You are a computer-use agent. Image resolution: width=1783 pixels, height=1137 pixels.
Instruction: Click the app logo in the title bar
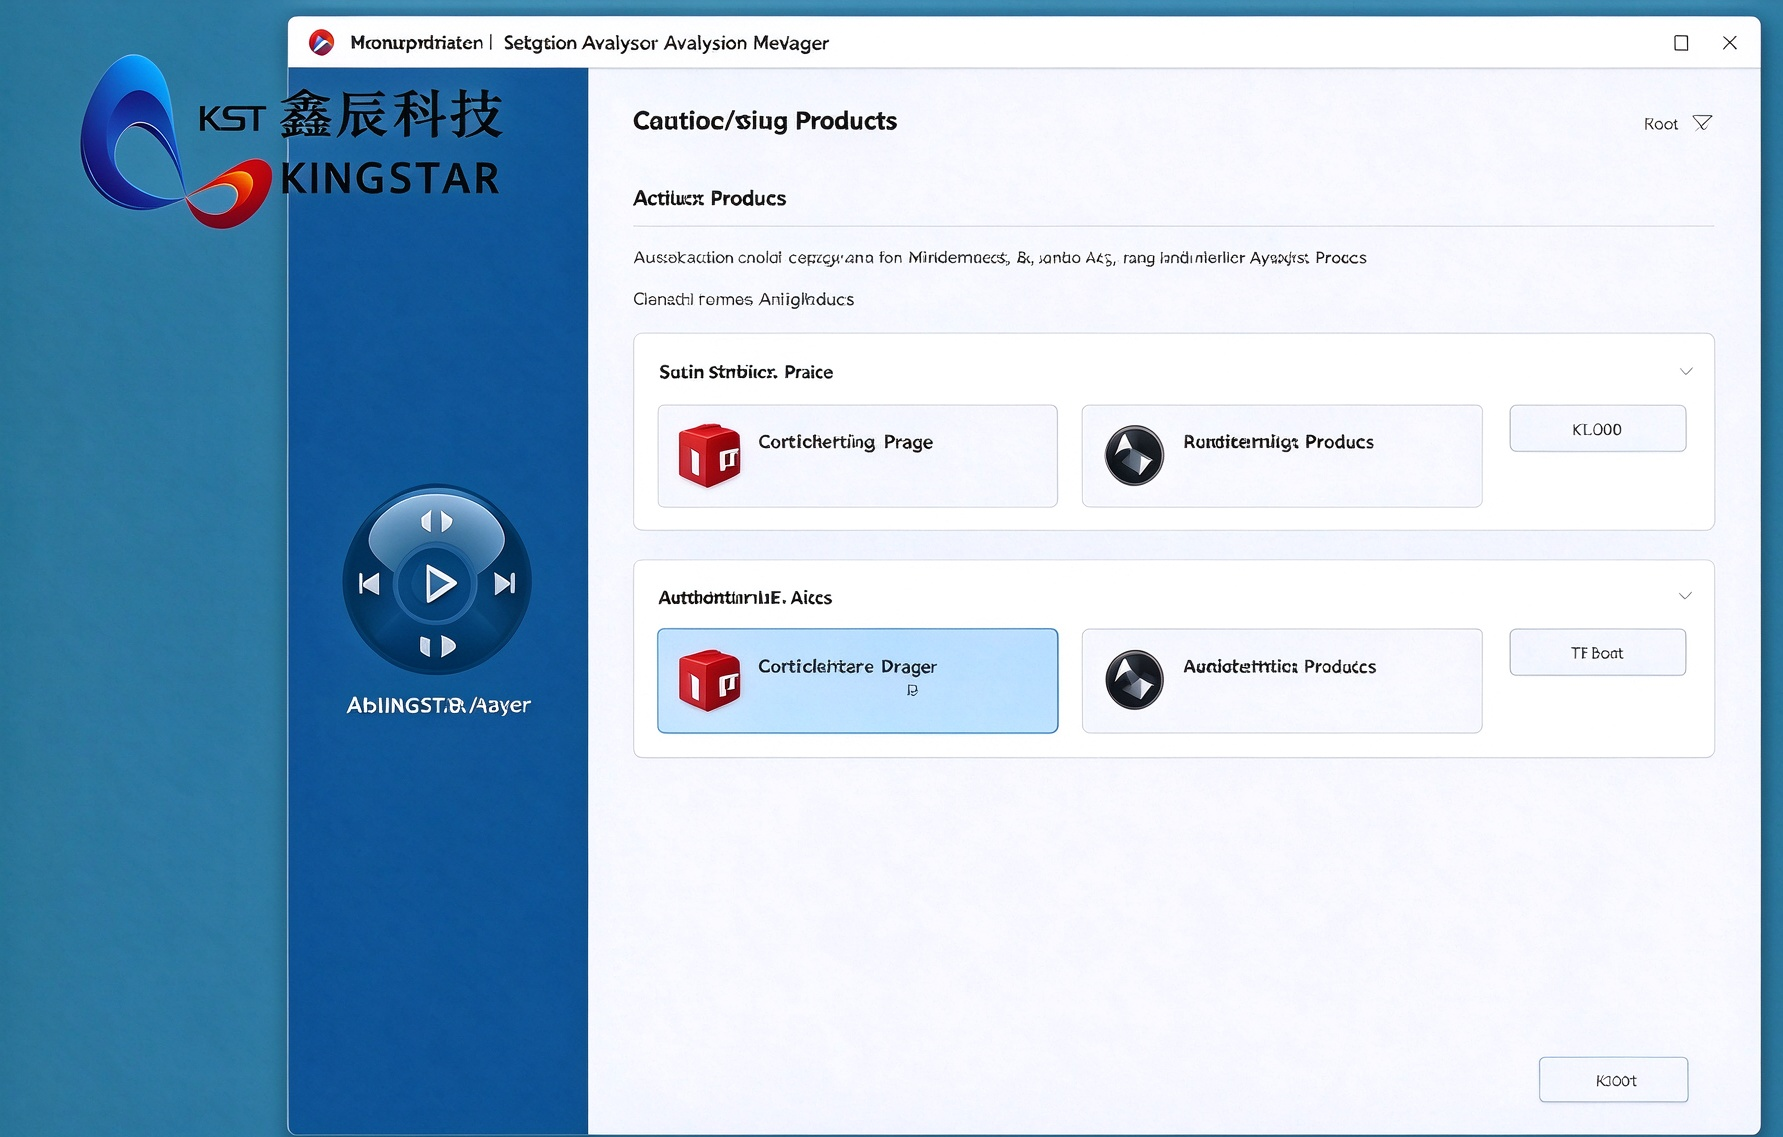(x=321, y=42)
